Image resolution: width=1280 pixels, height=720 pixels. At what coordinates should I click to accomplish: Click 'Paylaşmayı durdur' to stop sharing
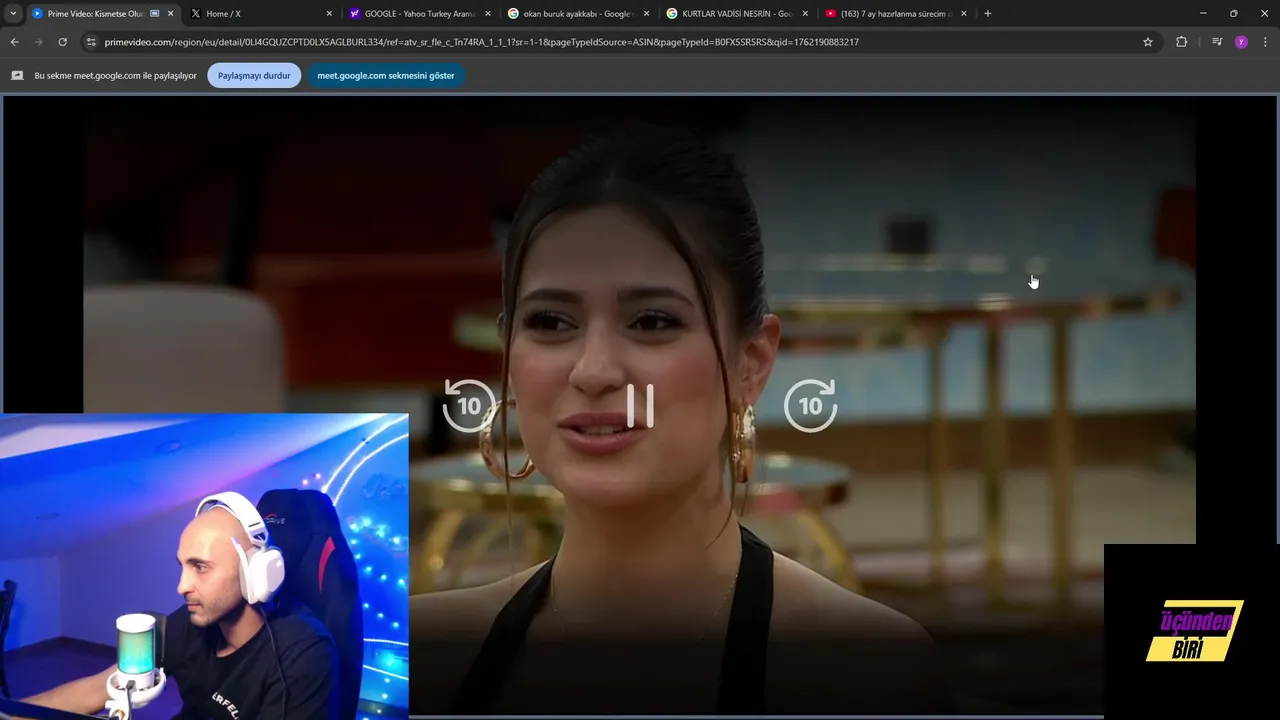[254, 75]
